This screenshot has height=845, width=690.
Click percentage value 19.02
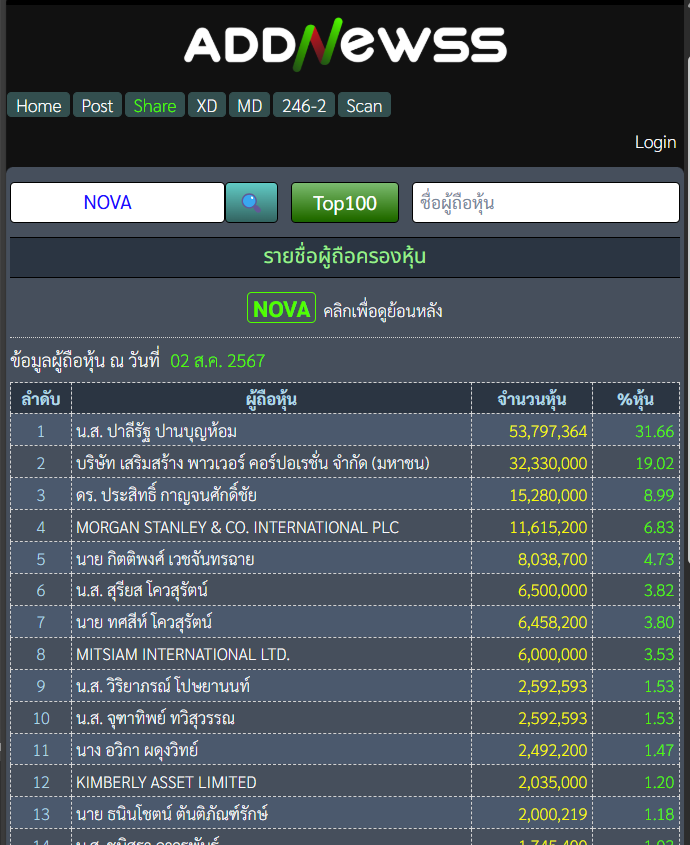[x=654, y=463]
